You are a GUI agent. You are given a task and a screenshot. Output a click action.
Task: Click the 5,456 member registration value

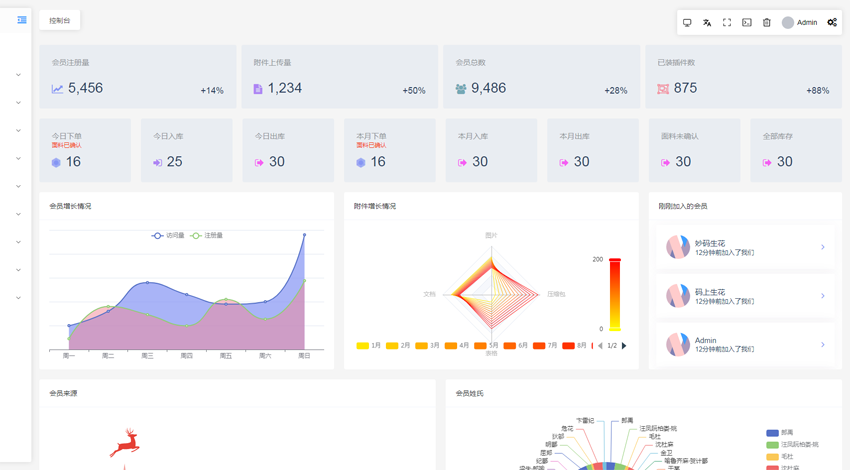[x=85, y=88]
